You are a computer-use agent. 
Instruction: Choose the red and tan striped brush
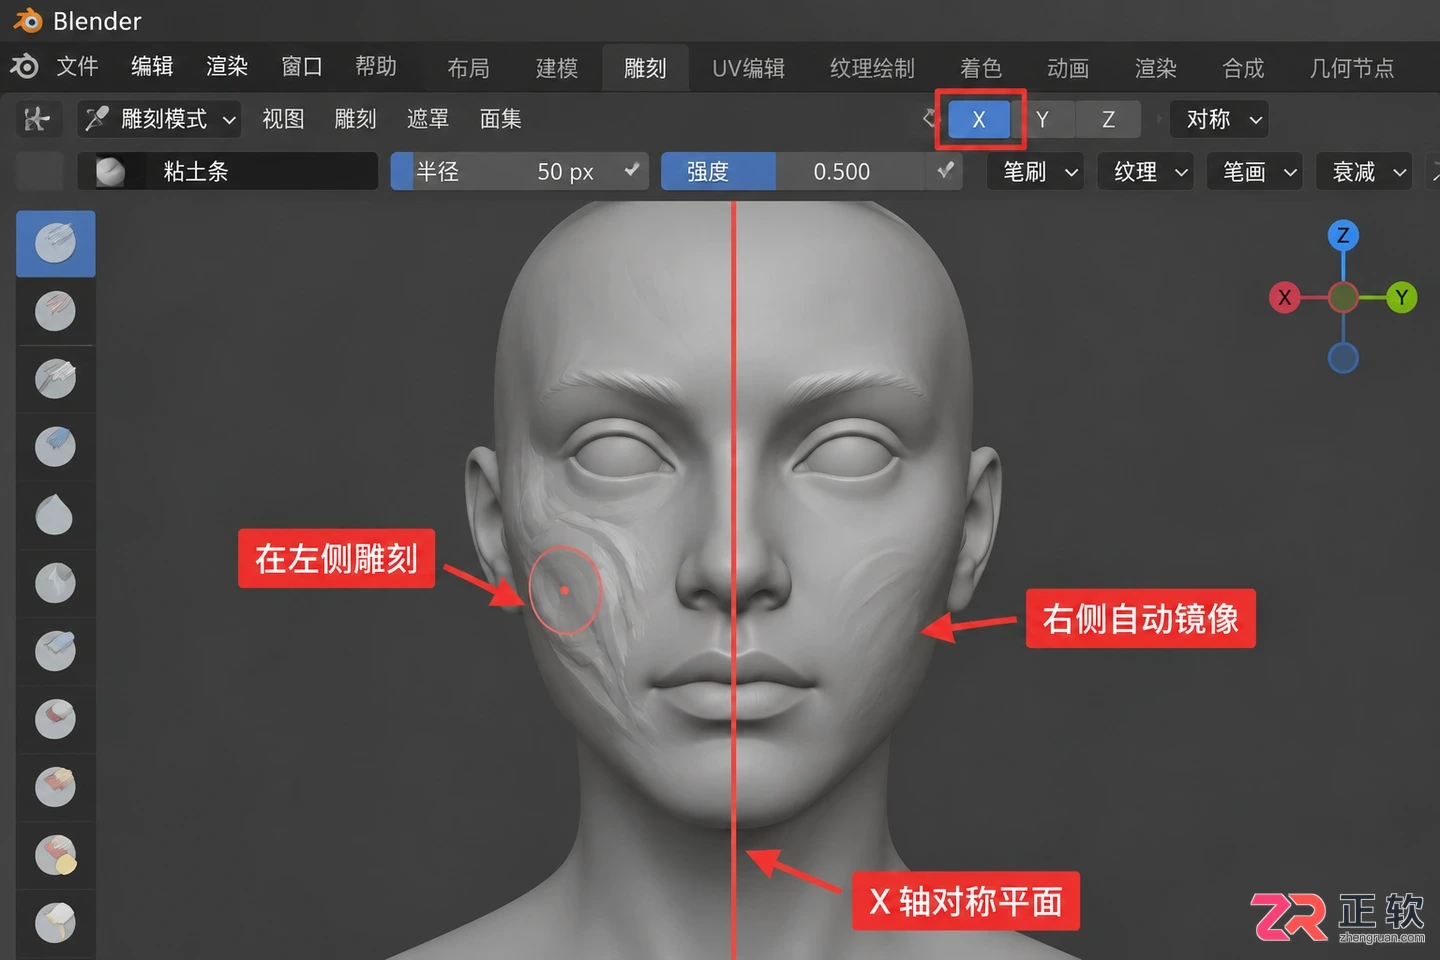click(56, 787)
